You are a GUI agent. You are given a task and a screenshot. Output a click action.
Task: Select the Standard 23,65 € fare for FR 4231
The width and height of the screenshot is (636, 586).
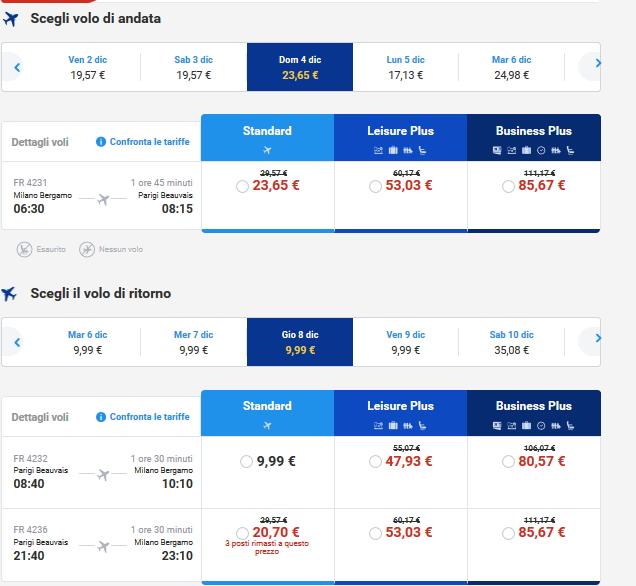click(x=243, y=186)
